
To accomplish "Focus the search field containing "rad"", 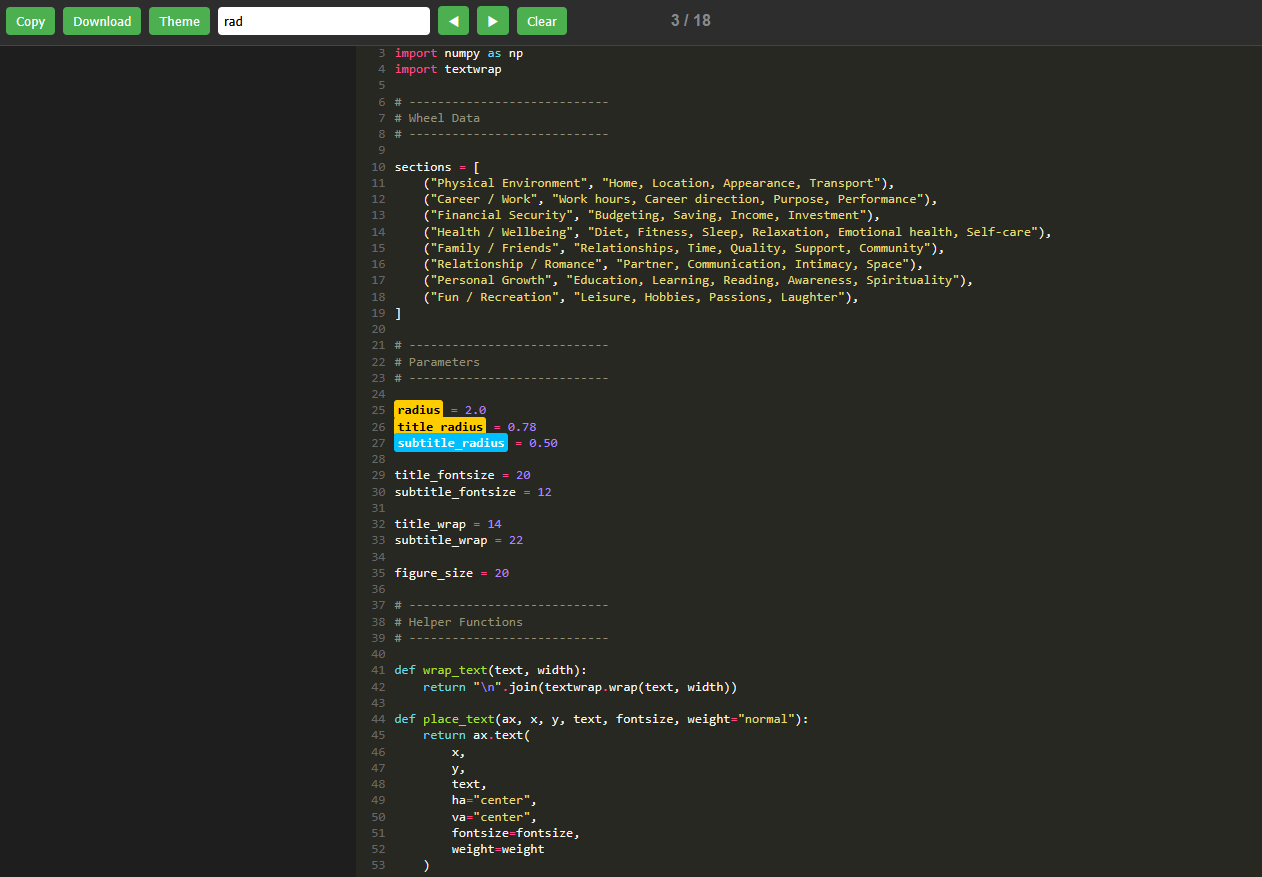I will (x=323, y=21).
